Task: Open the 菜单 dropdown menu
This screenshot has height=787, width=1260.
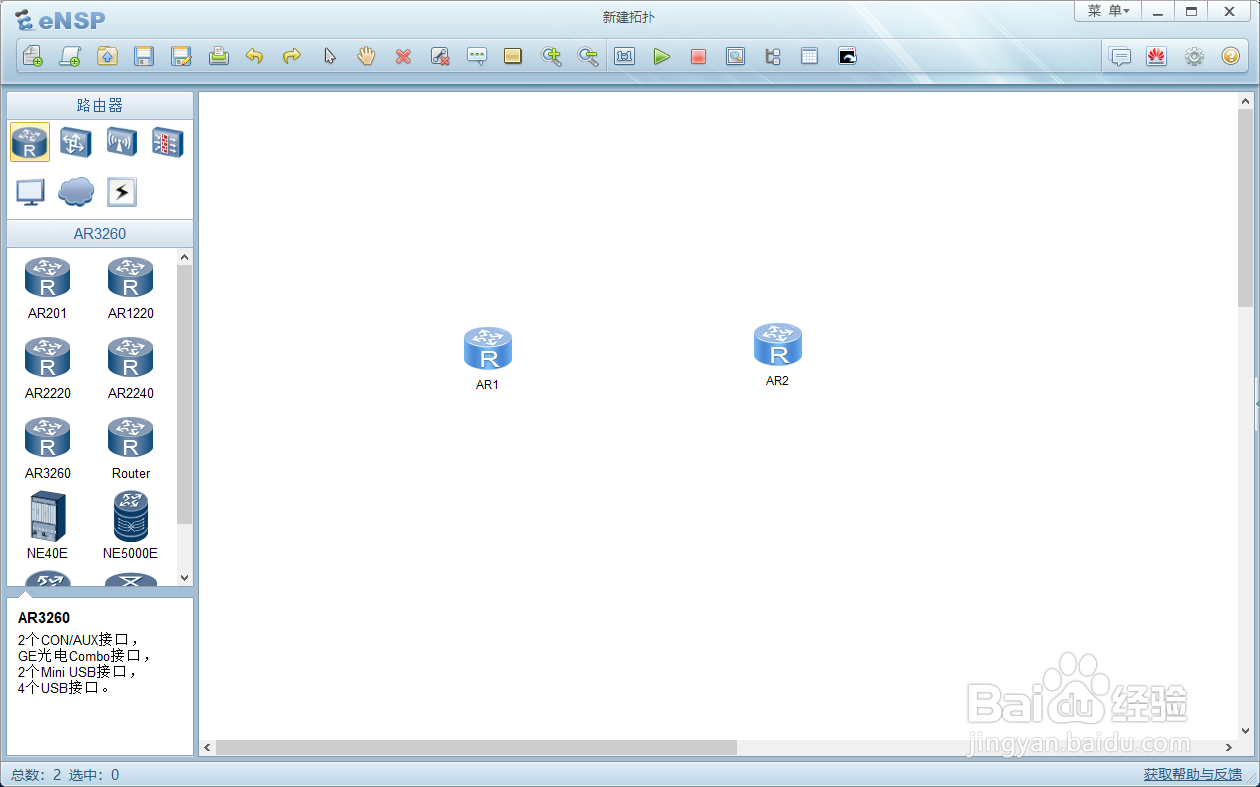Action: click(1108, 11)
